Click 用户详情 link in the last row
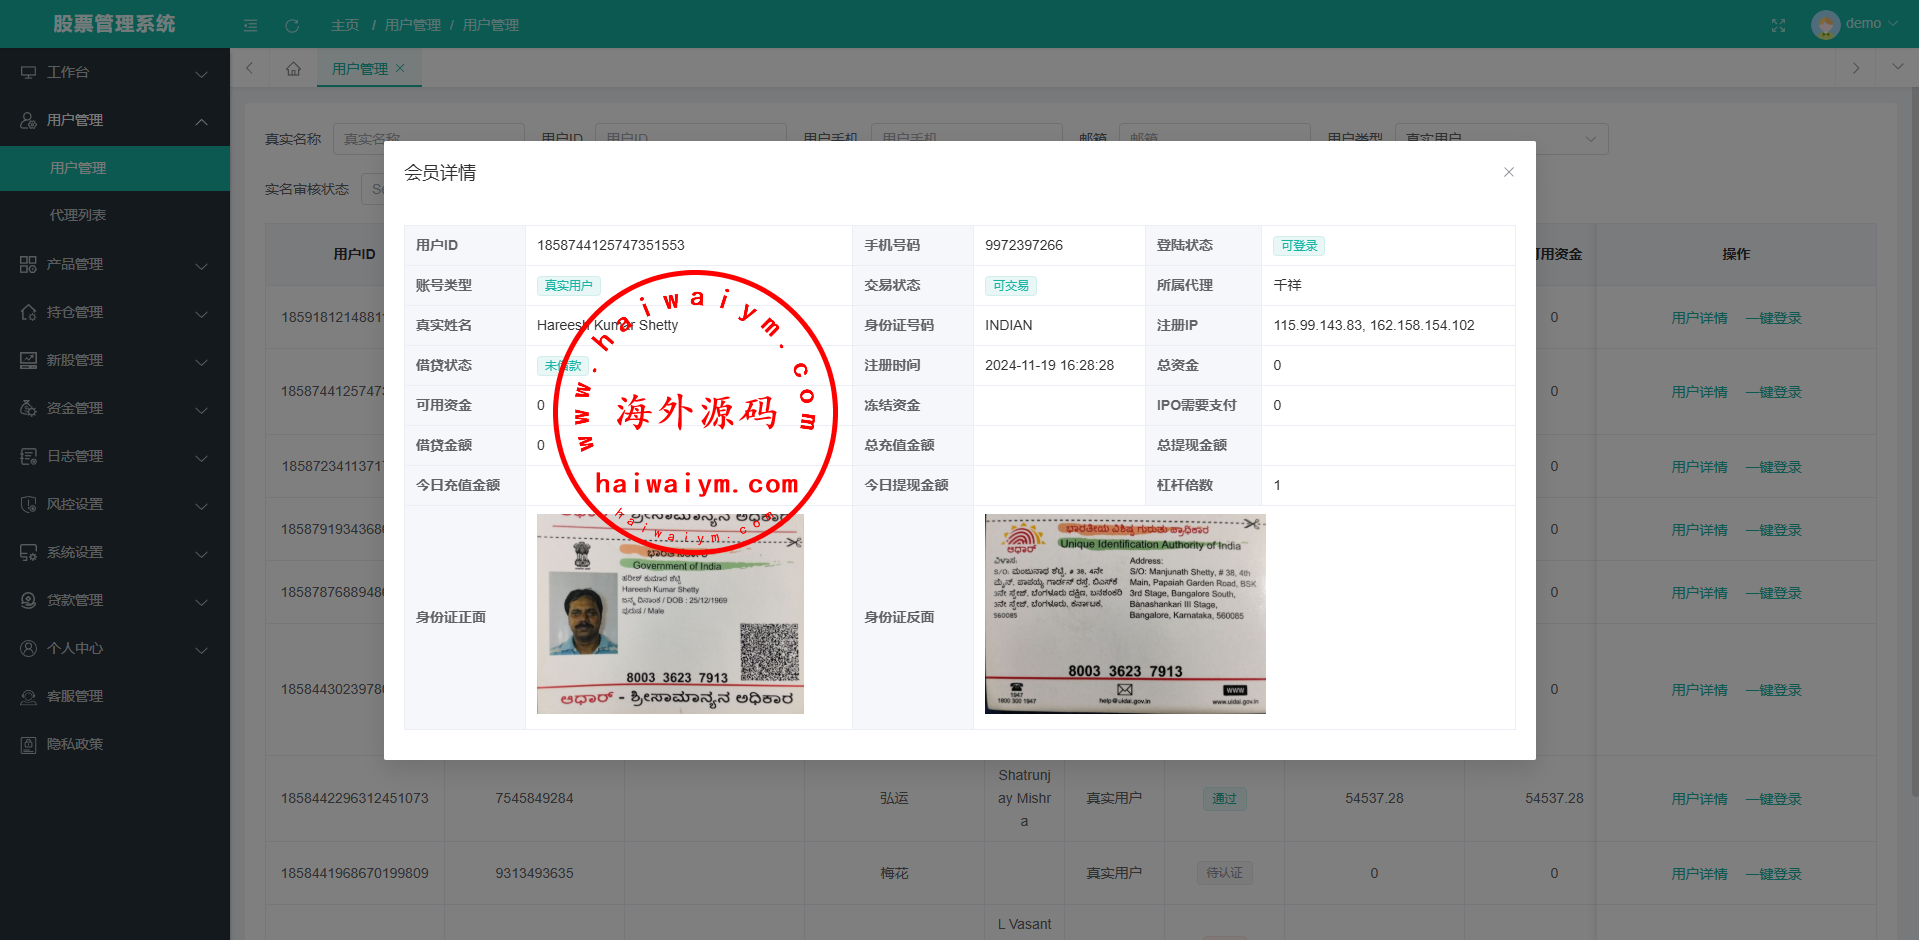Screen dimensions: 1919x940 click(x=1699, y=873)
